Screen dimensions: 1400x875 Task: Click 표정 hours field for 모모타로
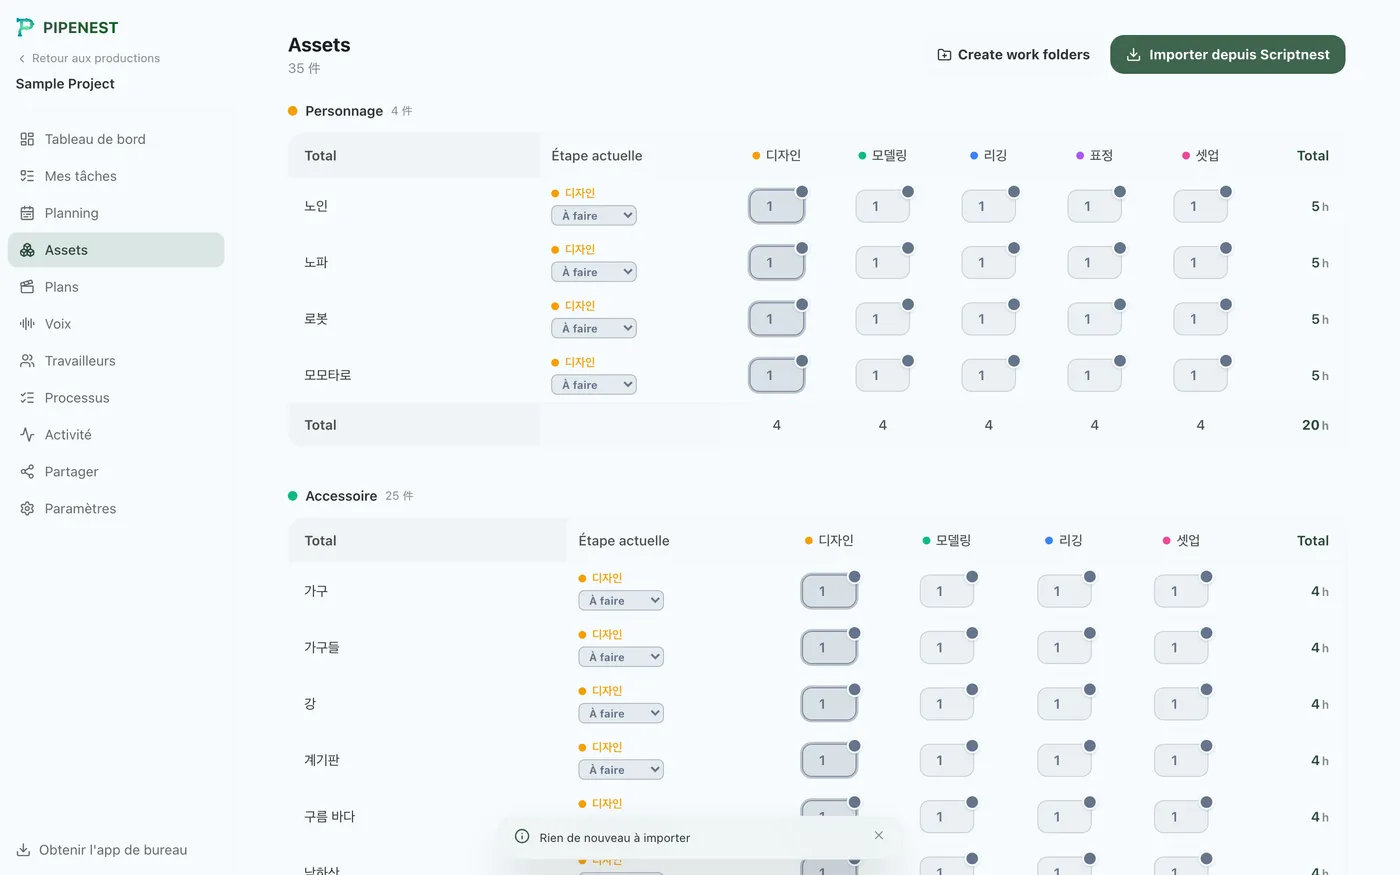pos(1094,376)
